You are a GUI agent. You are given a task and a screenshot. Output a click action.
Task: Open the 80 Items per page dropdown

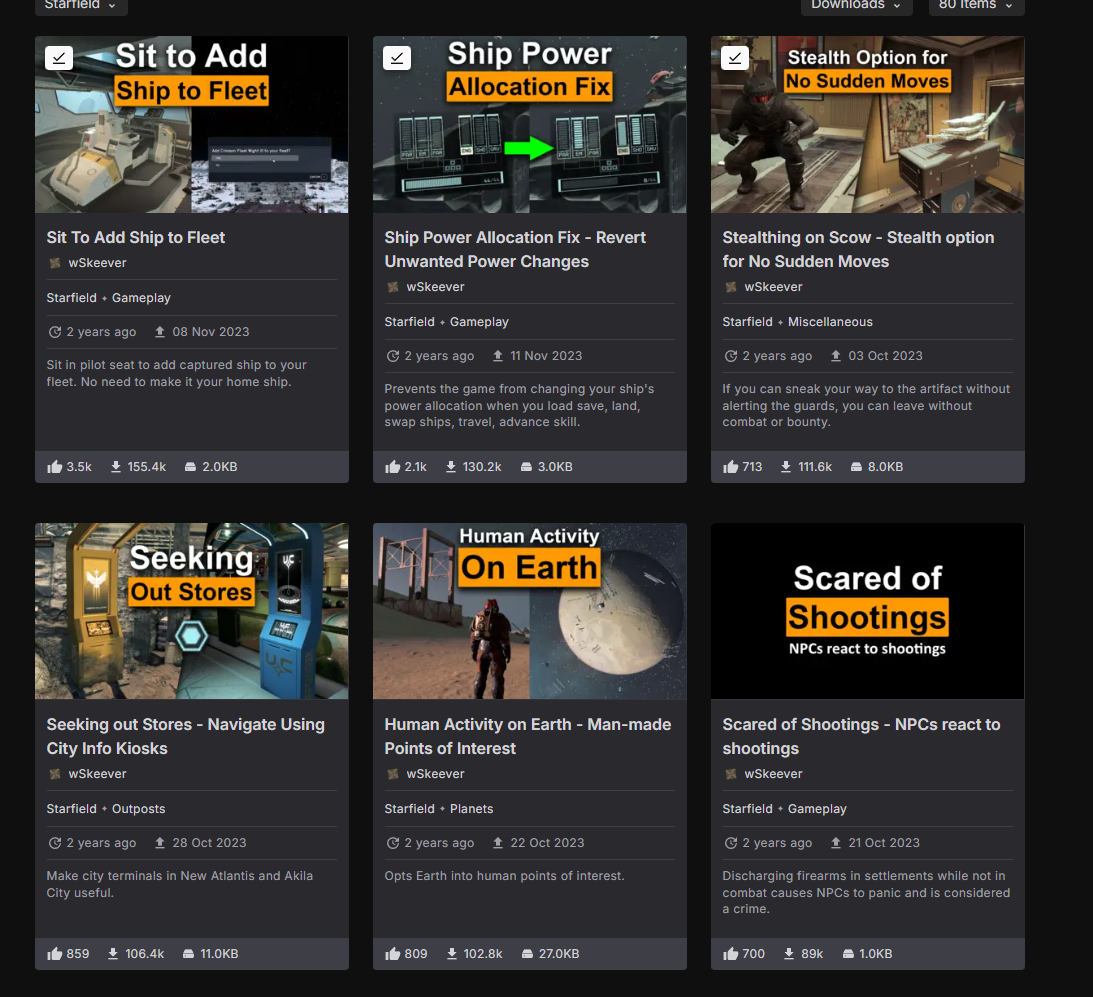(976, 5)
